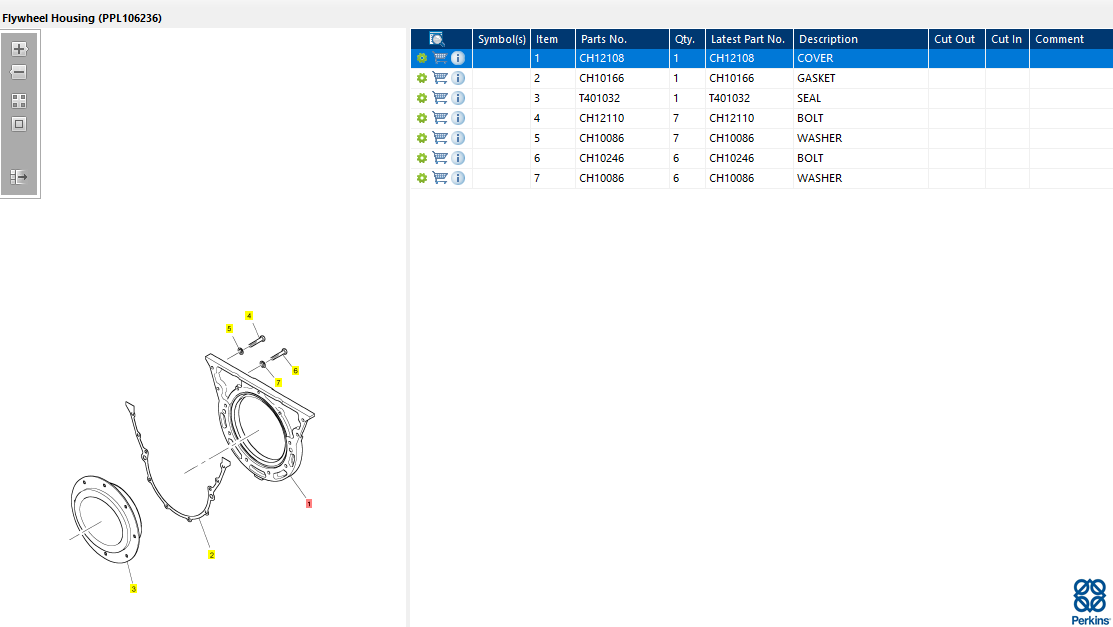Click the COVER description cell

[x=860, y=58]
